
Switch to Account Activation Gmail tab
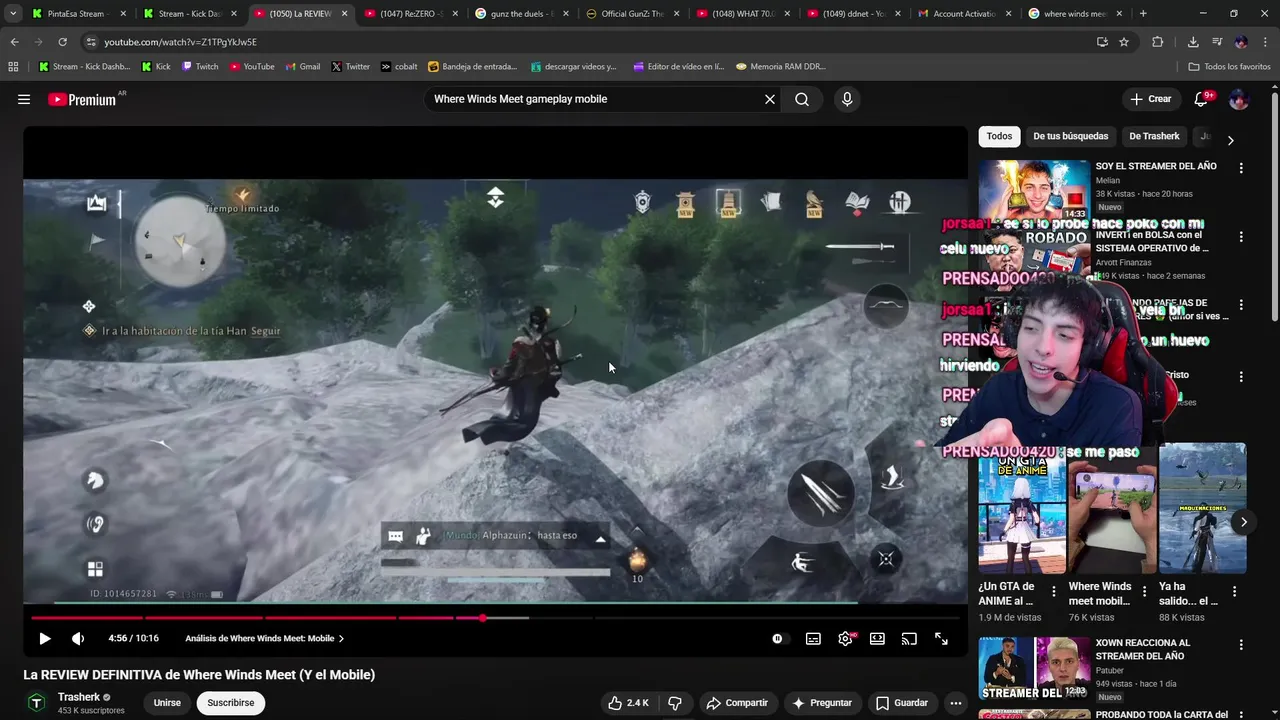pos(965,14)
